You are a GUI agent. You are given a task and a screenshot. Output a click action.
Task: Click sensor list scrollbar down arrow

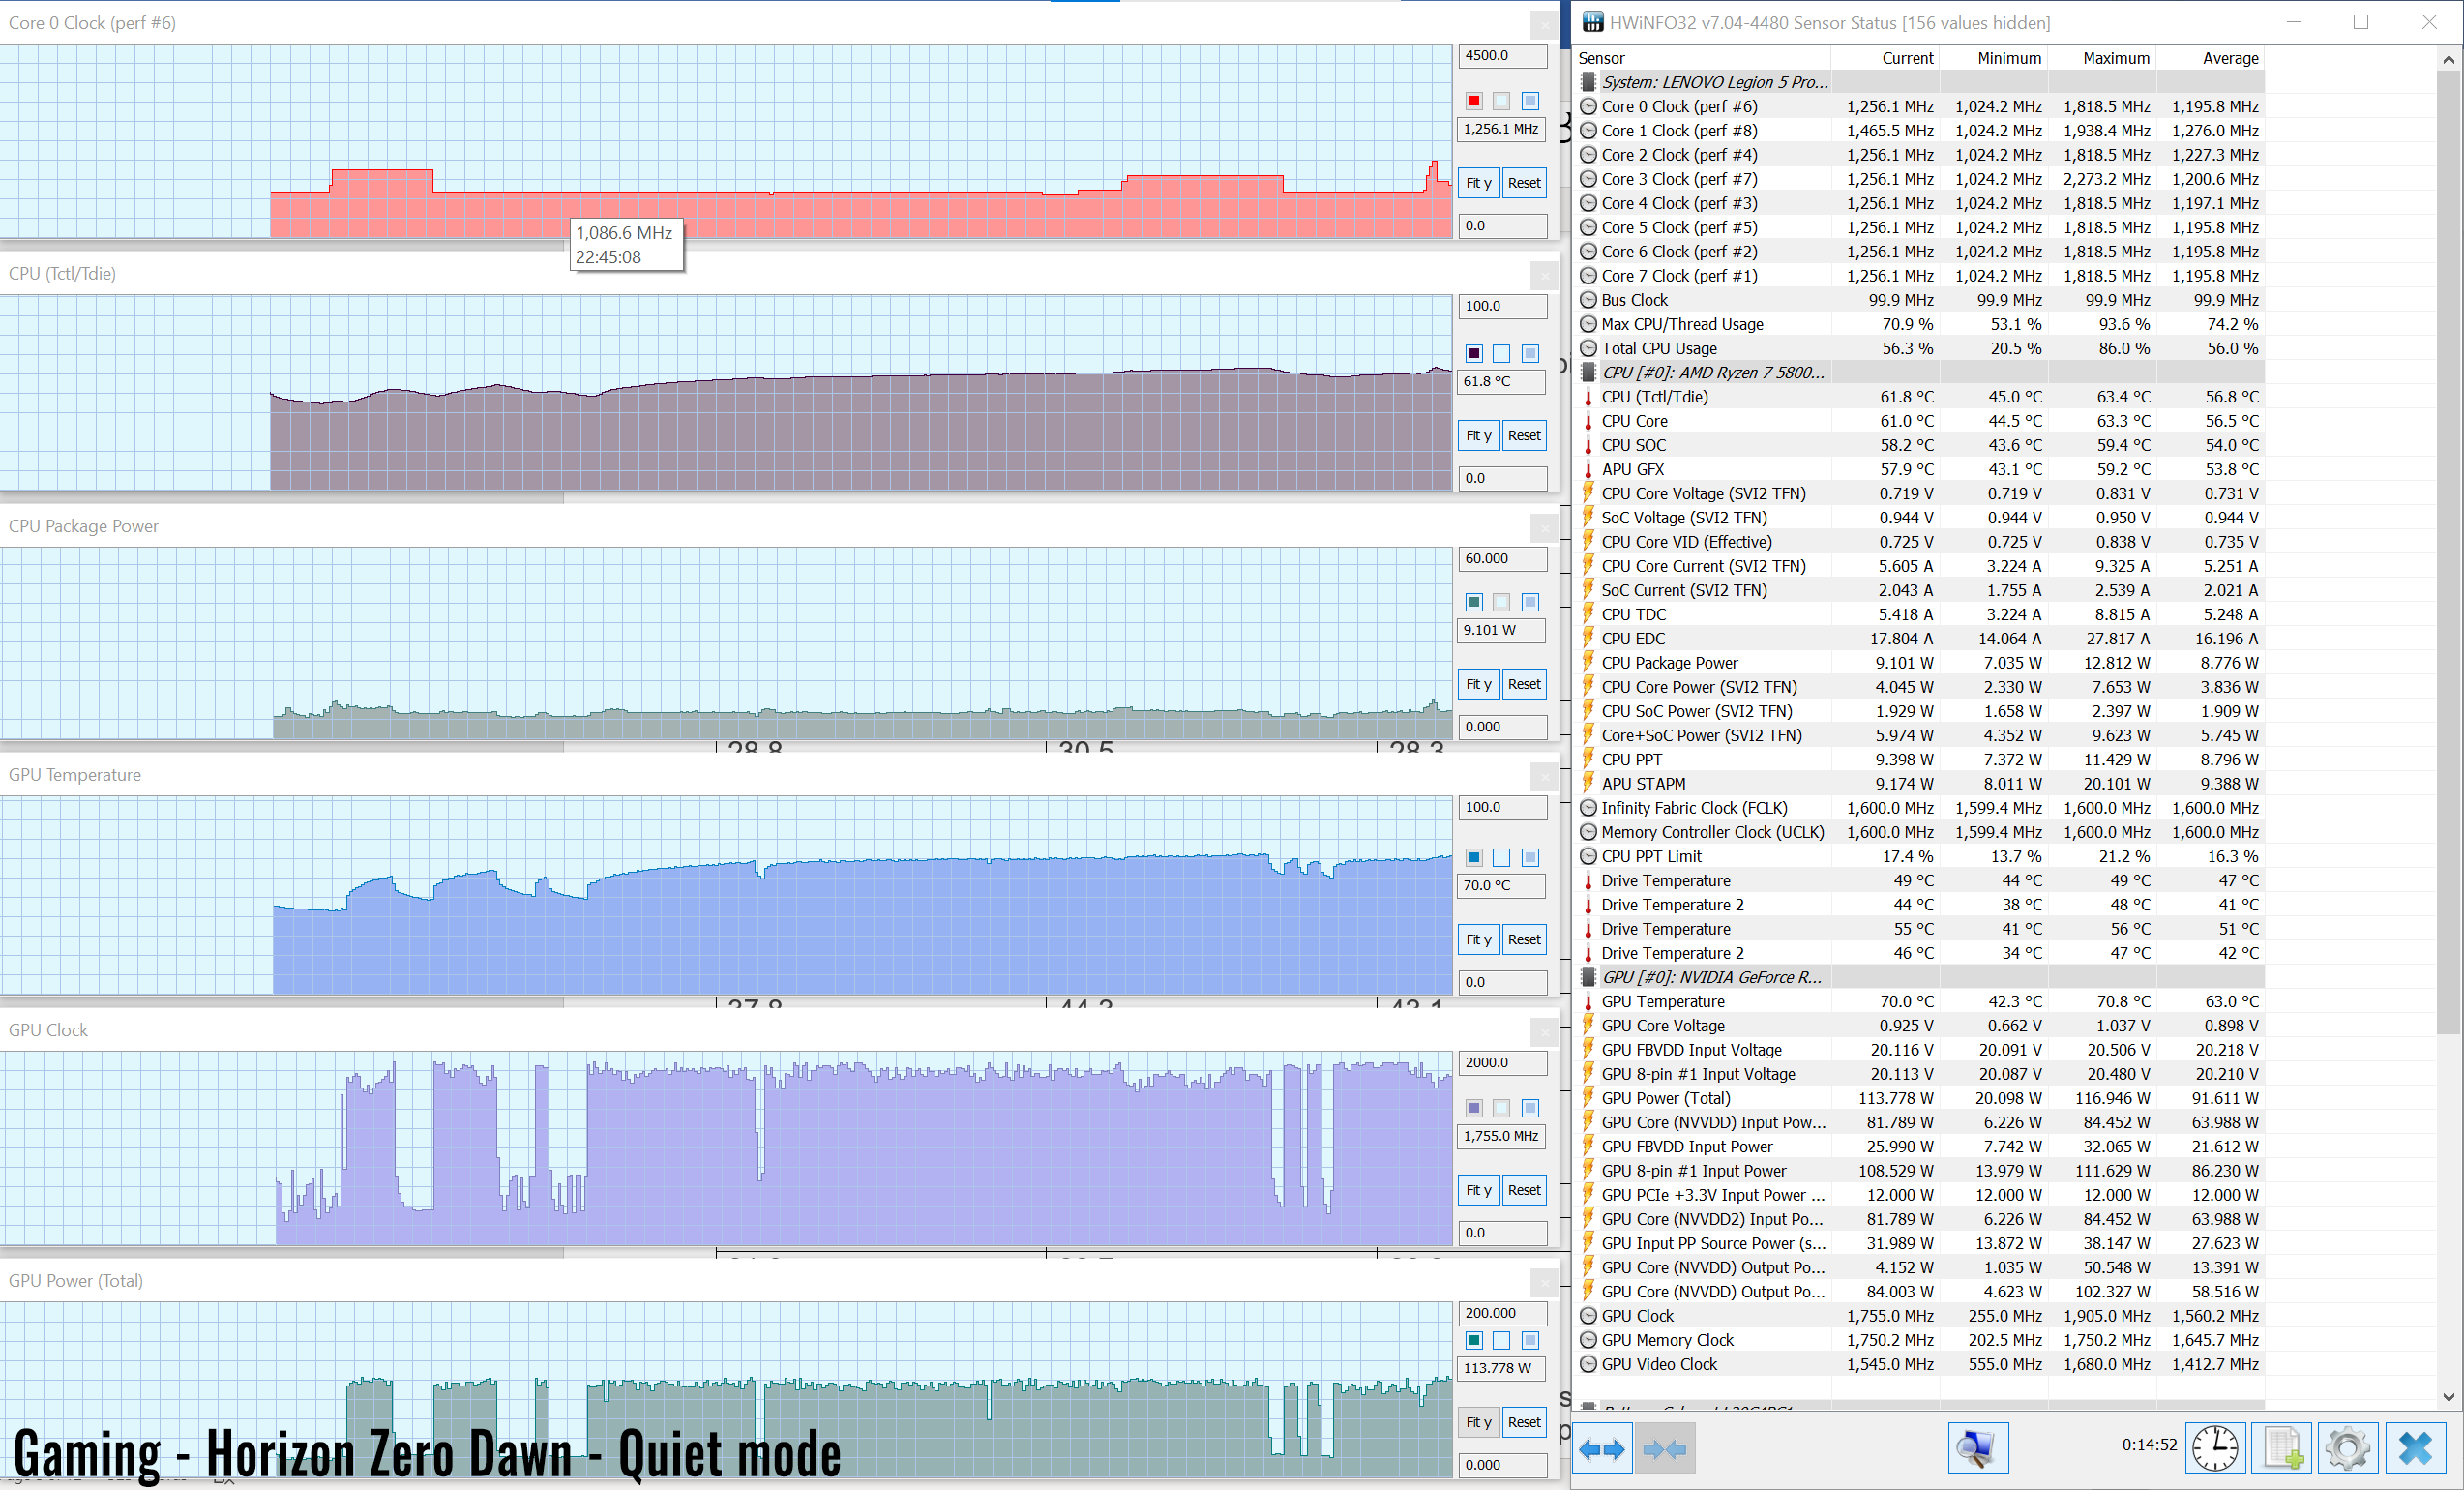[2448, 1397]
